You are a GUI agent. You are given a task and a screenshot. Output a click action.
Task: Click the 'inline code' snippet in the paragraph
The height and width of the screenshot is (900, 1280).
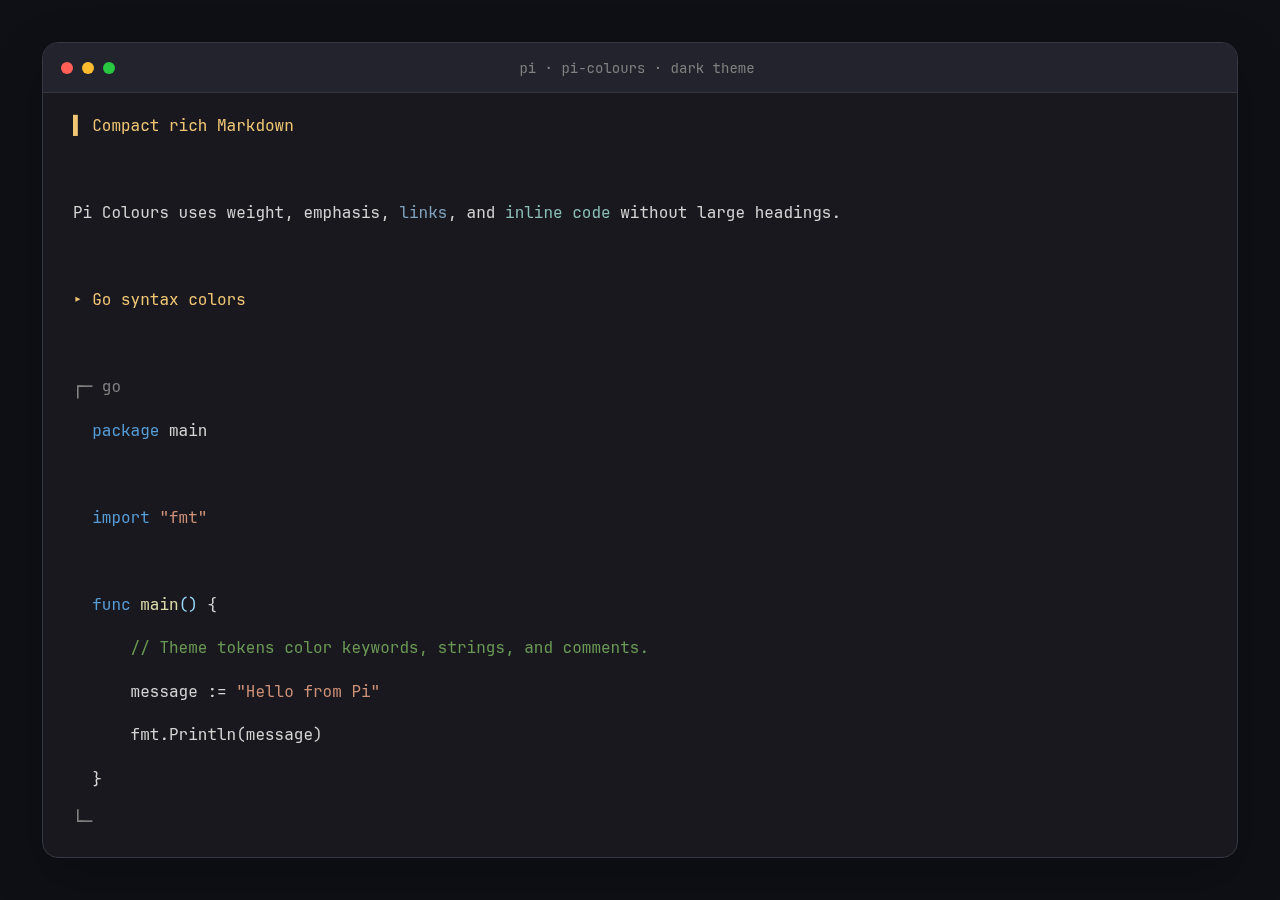[557, 213]
